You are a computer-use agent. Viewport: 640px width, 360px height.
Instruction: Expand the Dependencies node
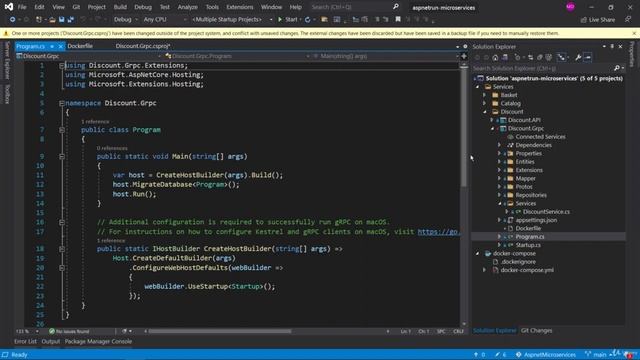tap(499, 145)
